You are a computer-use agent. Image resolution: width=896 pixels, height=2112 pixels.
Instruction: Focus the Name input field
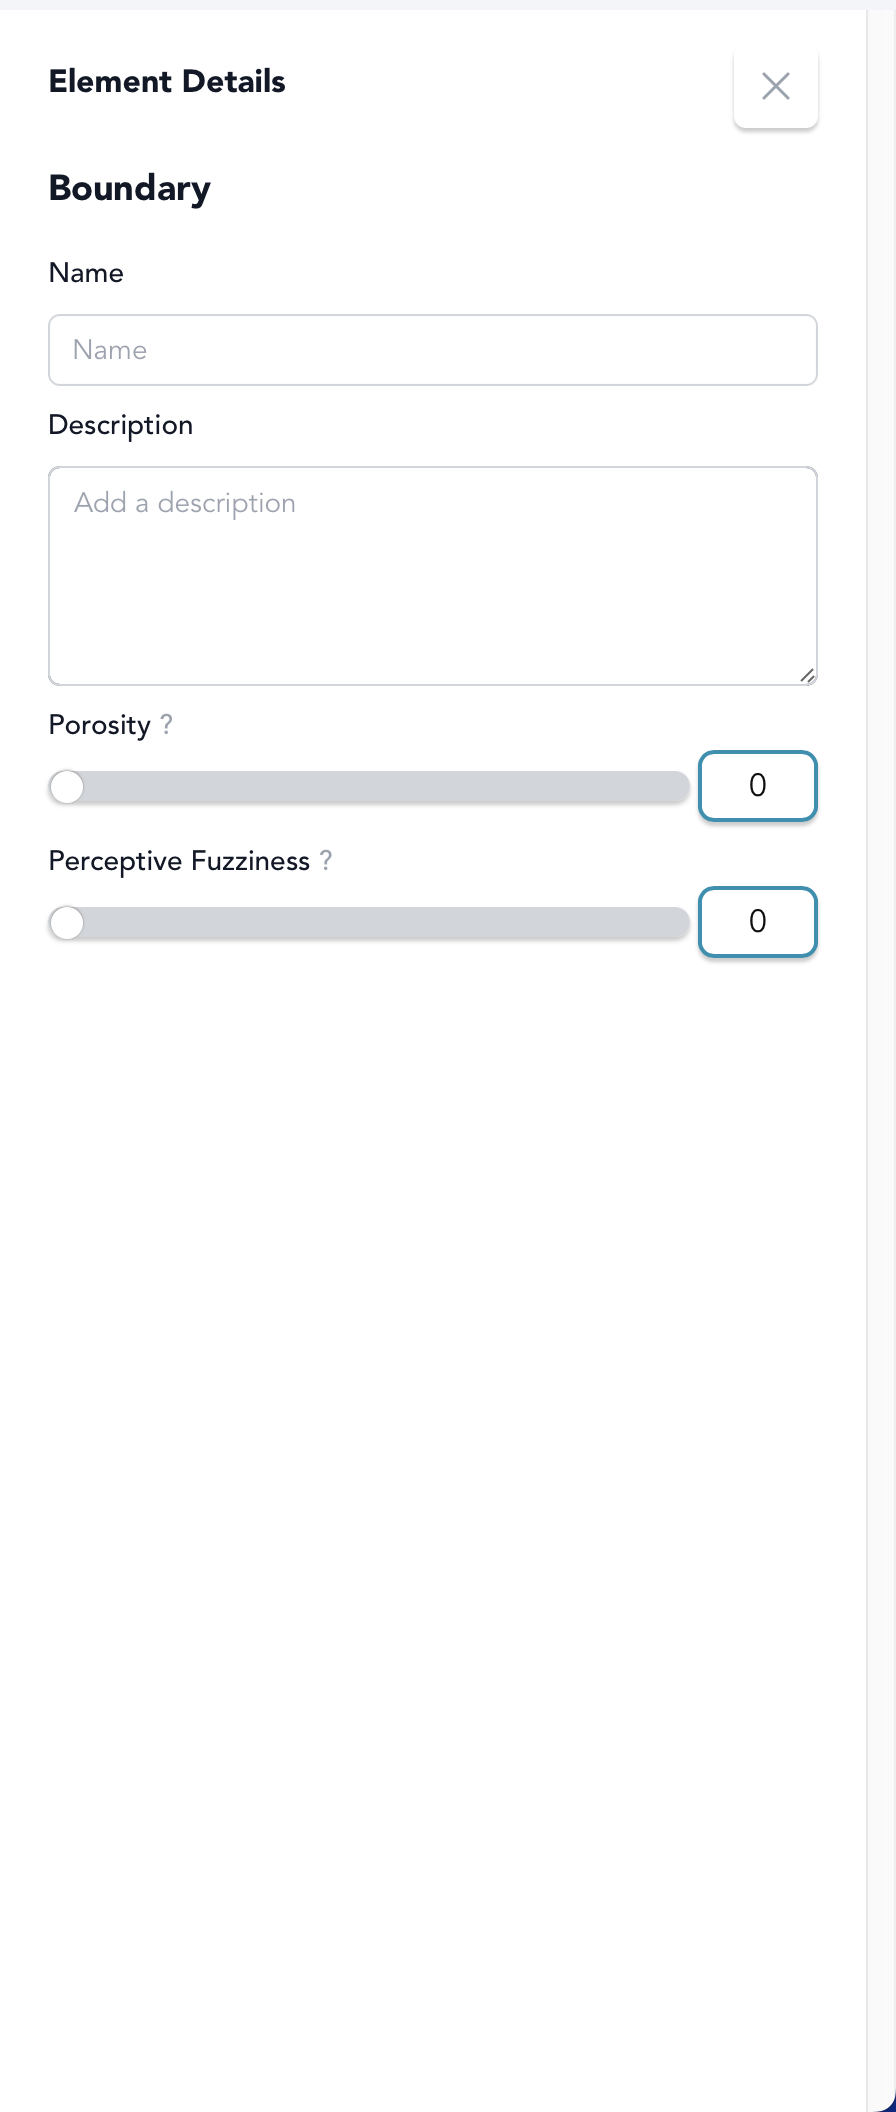coord(433,350)
